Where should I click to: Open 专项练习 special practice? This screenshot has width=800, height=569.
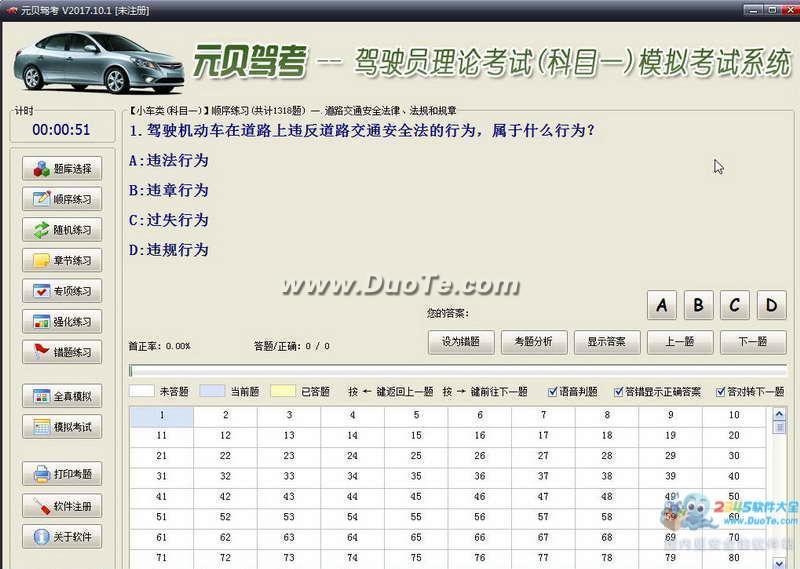(x=62, y=291)
